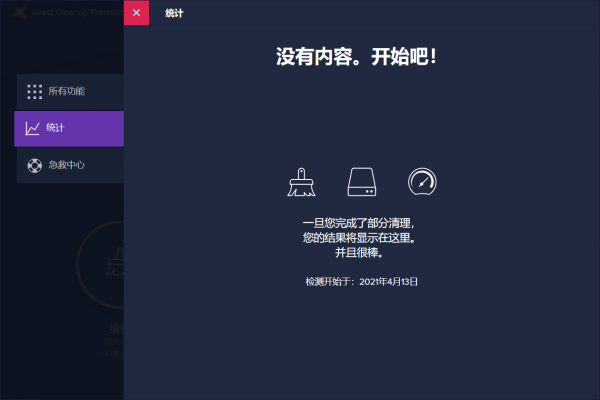Click the 没有内容。开始吧！ heading

point(356,56)
